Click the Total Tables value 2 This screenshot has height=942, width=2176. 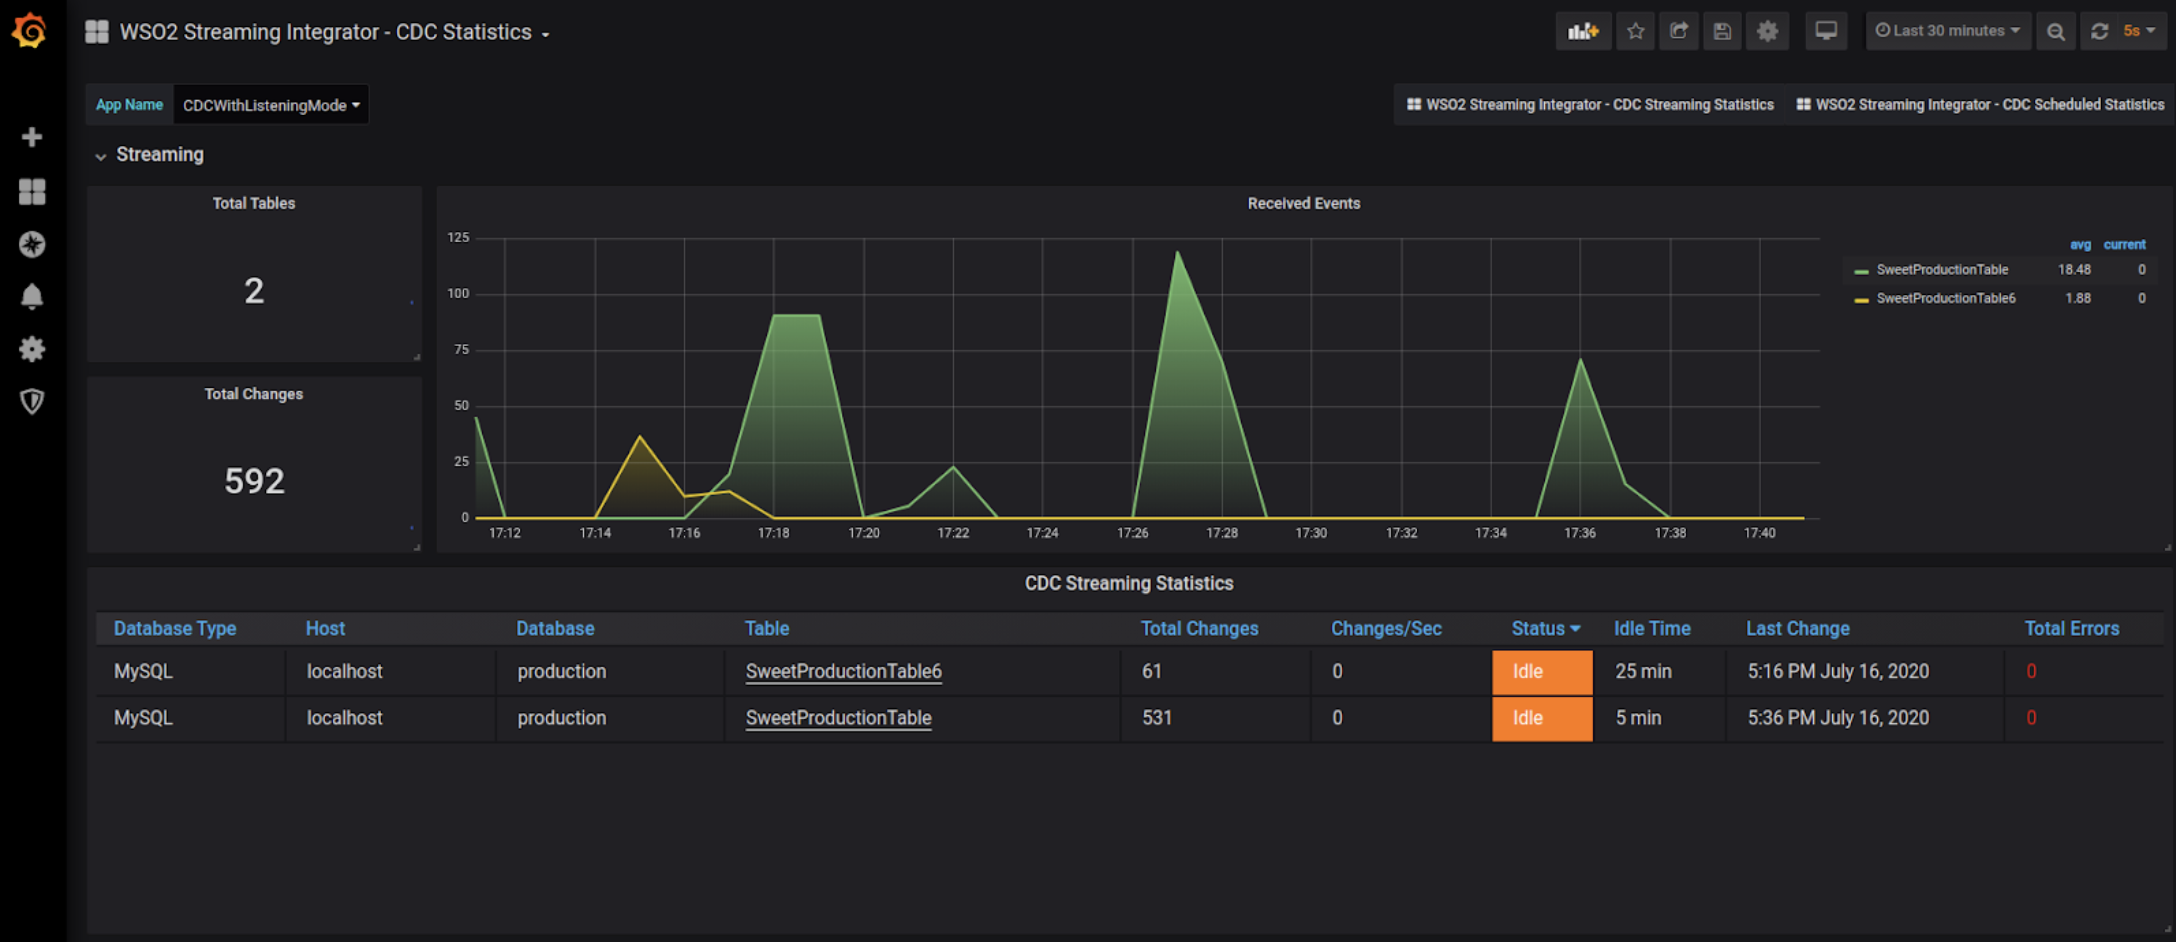point(254,291)
